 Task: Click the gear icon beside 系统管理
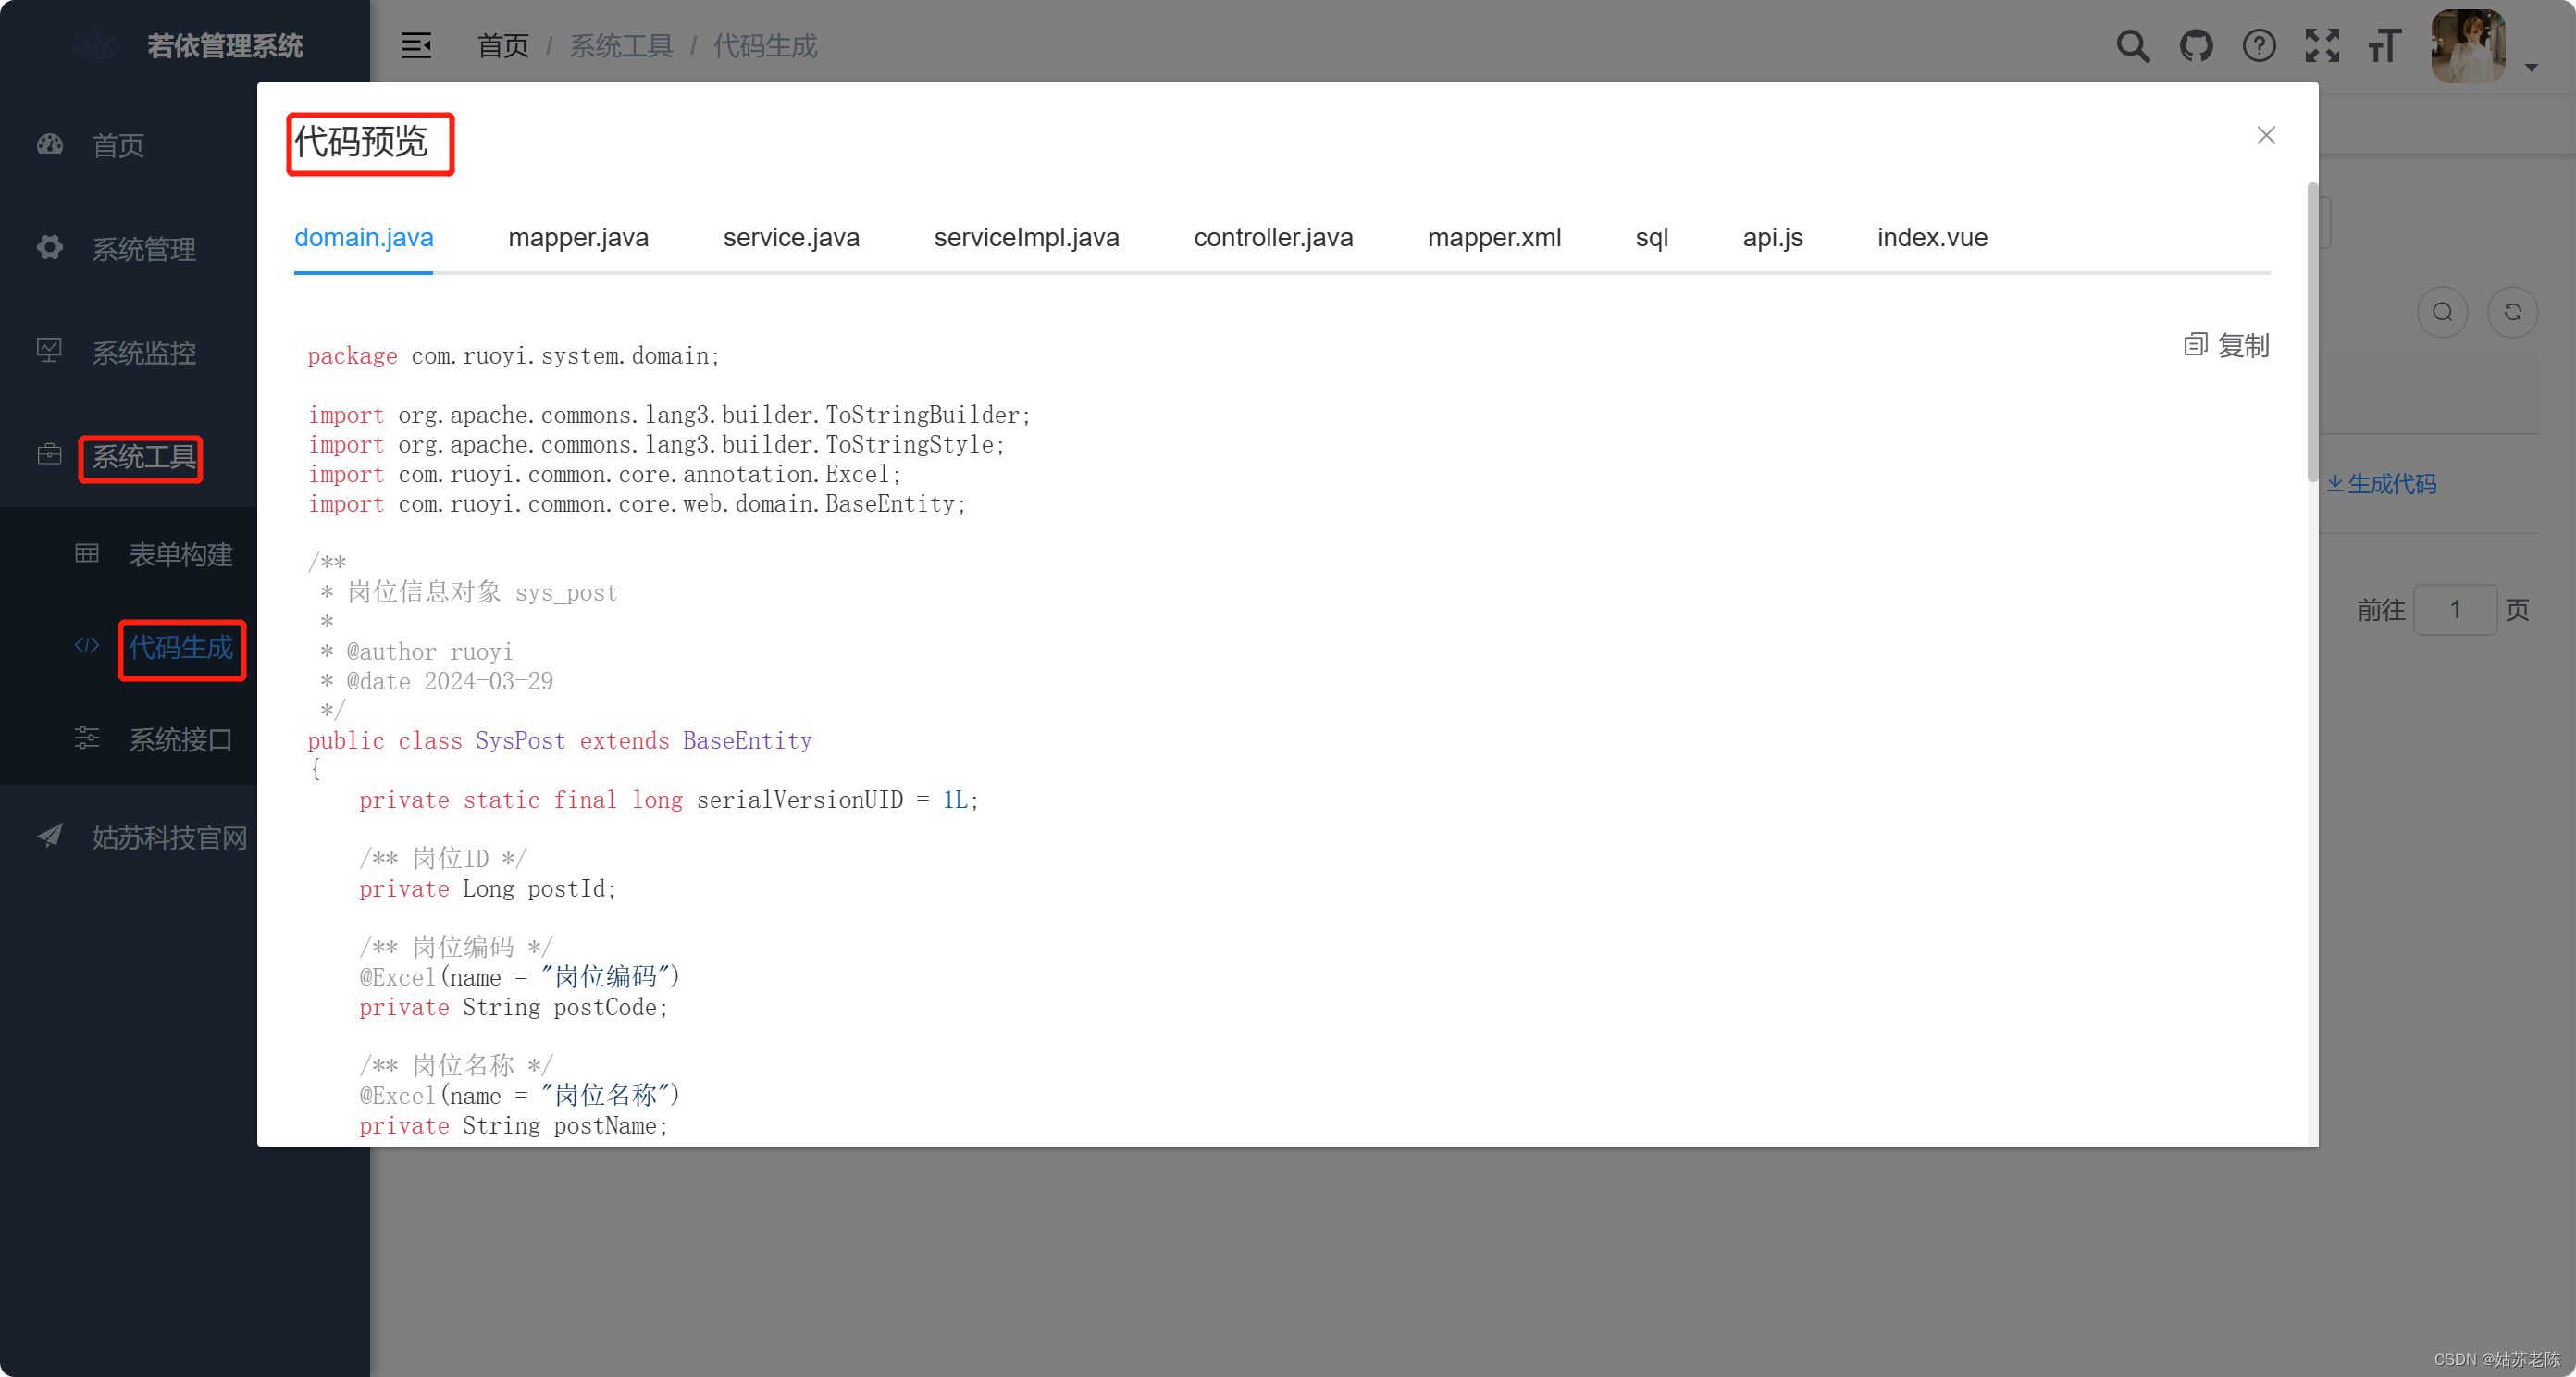click(x=50, y=247)
